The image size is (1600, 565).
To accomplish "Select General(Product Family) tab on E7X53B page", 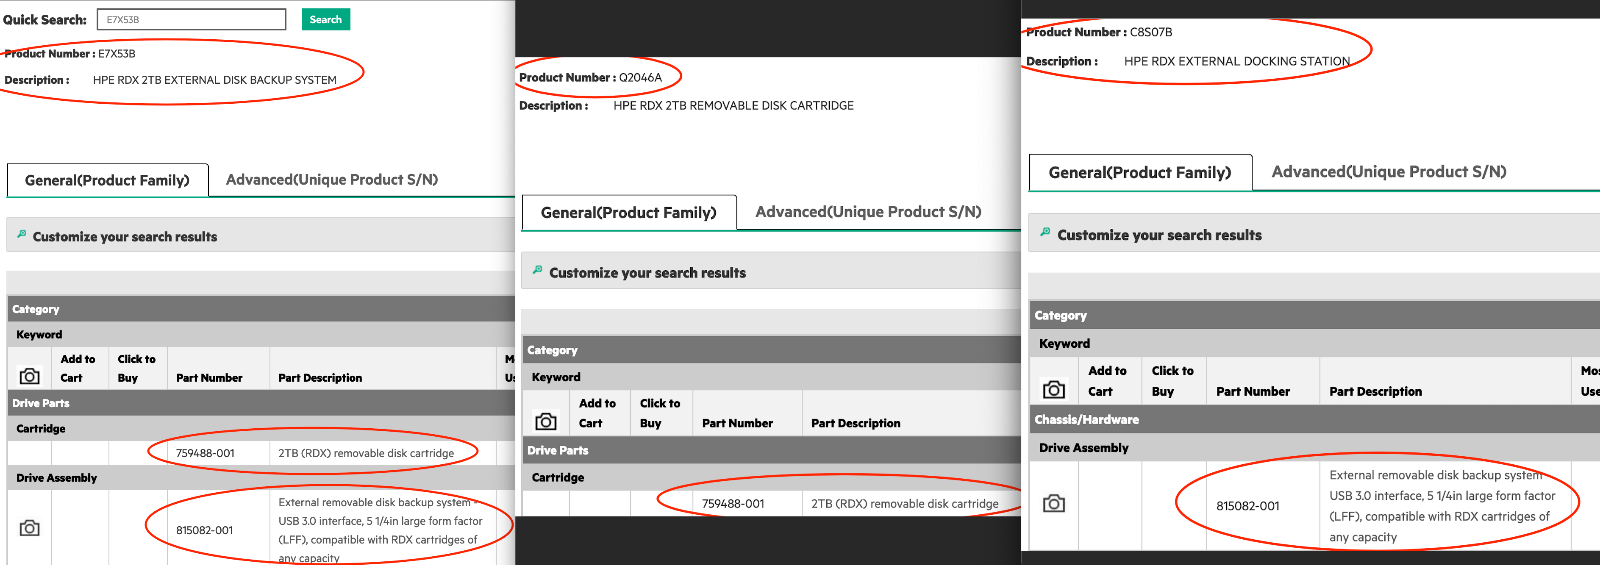I will (x=107, y=180).
